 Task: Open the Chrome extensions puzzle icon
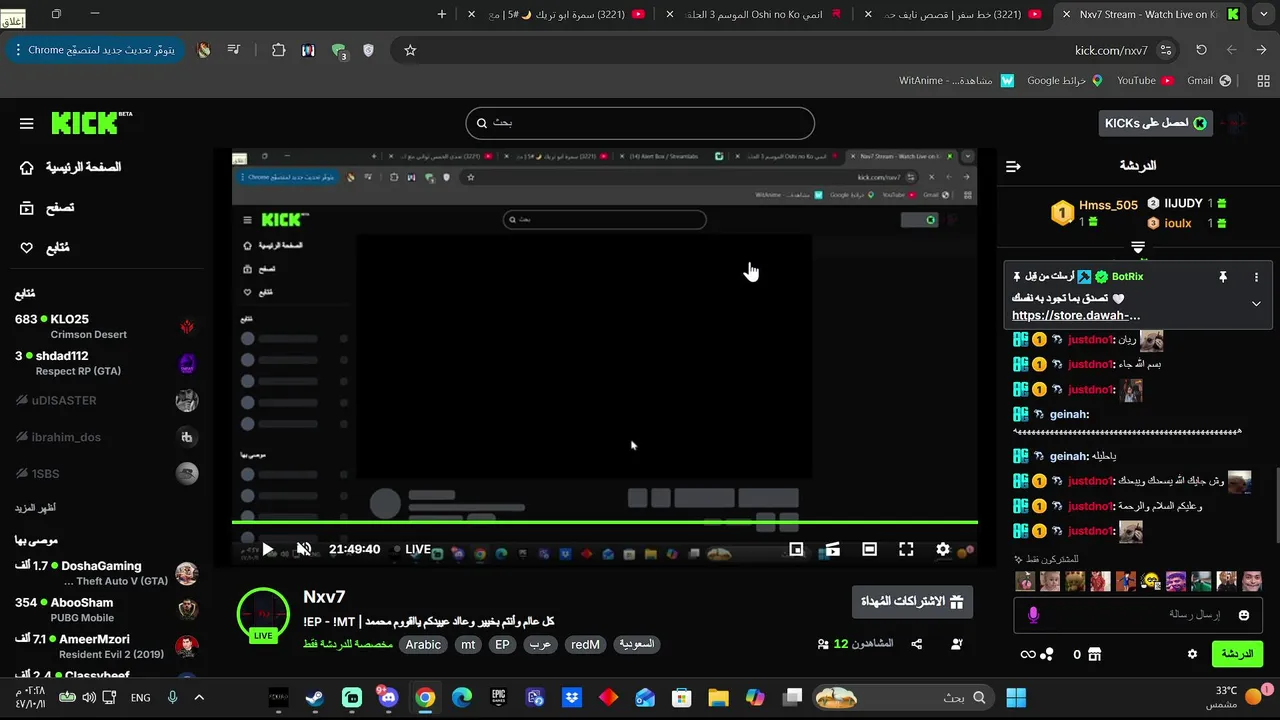279,50
